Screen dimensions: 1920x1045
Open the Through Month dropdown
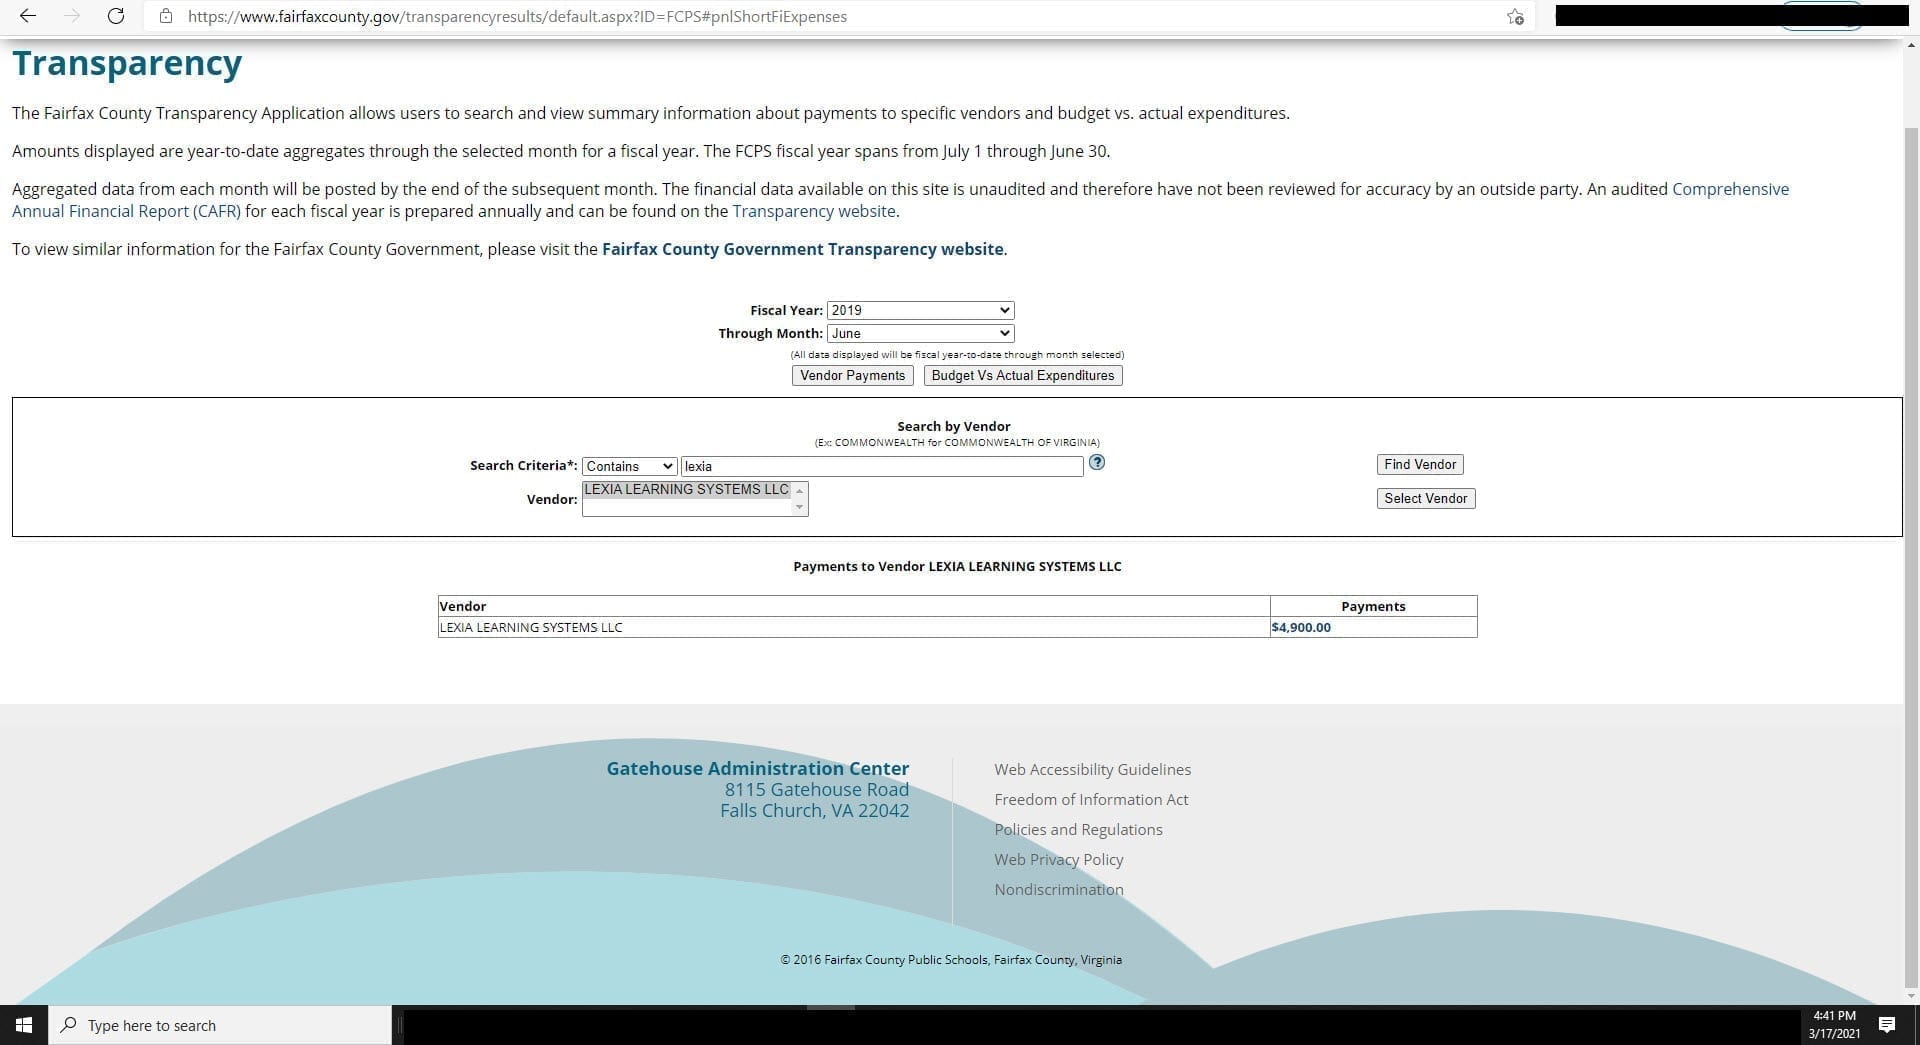pyautogui.click(x=920, y=333)
